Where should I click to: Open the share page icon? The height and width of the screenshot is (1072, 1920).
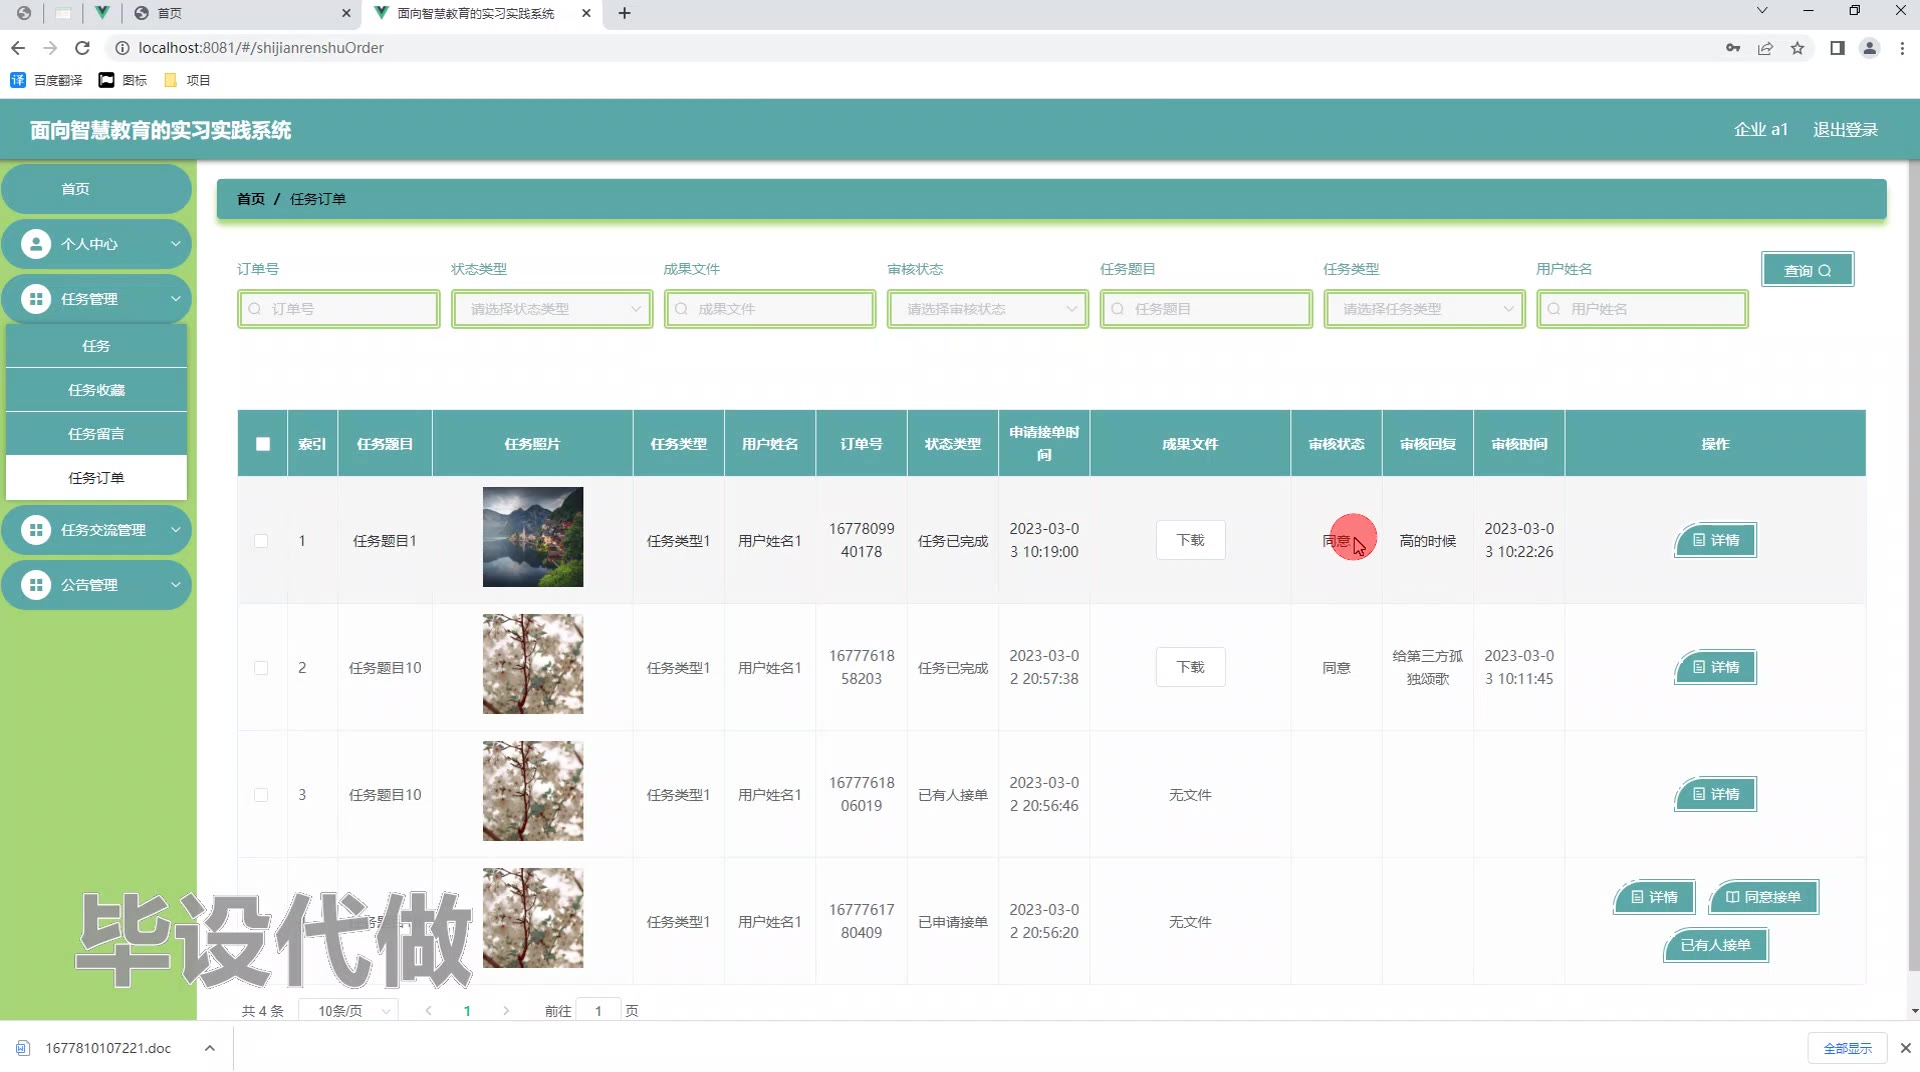(1765, 48)
